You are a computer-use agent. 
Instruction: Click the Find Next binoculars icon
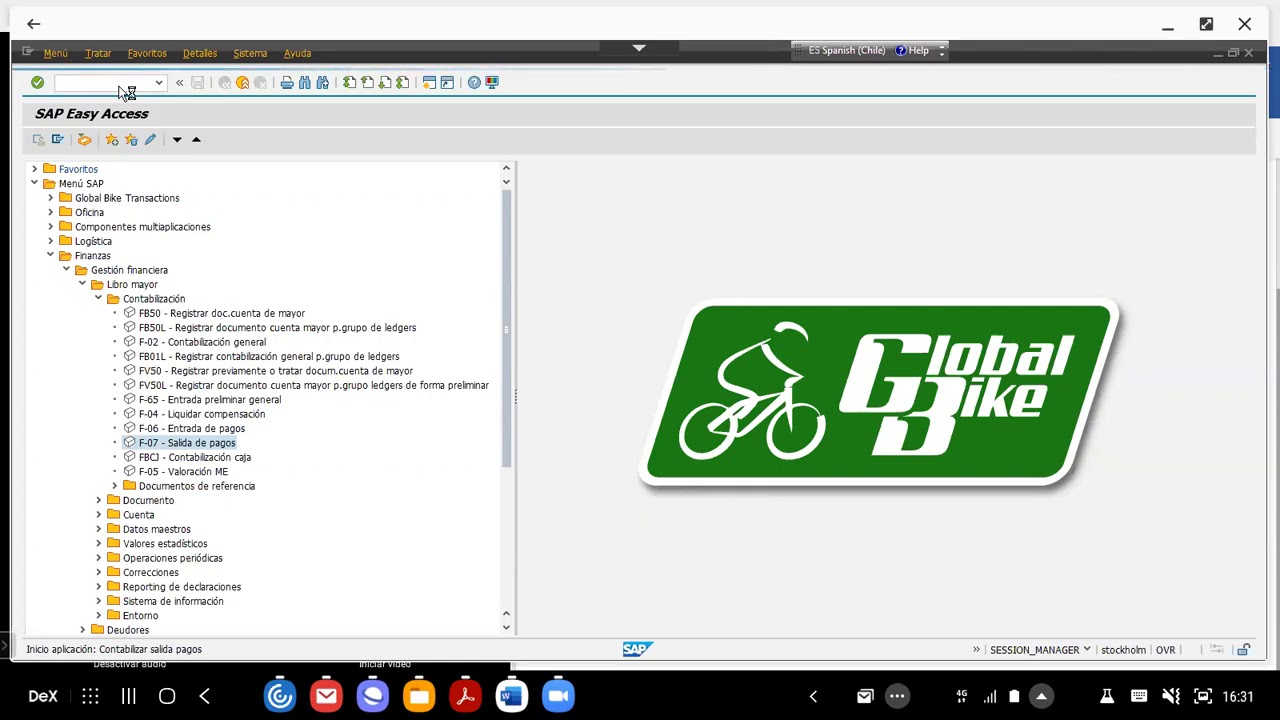click(323, 83)
